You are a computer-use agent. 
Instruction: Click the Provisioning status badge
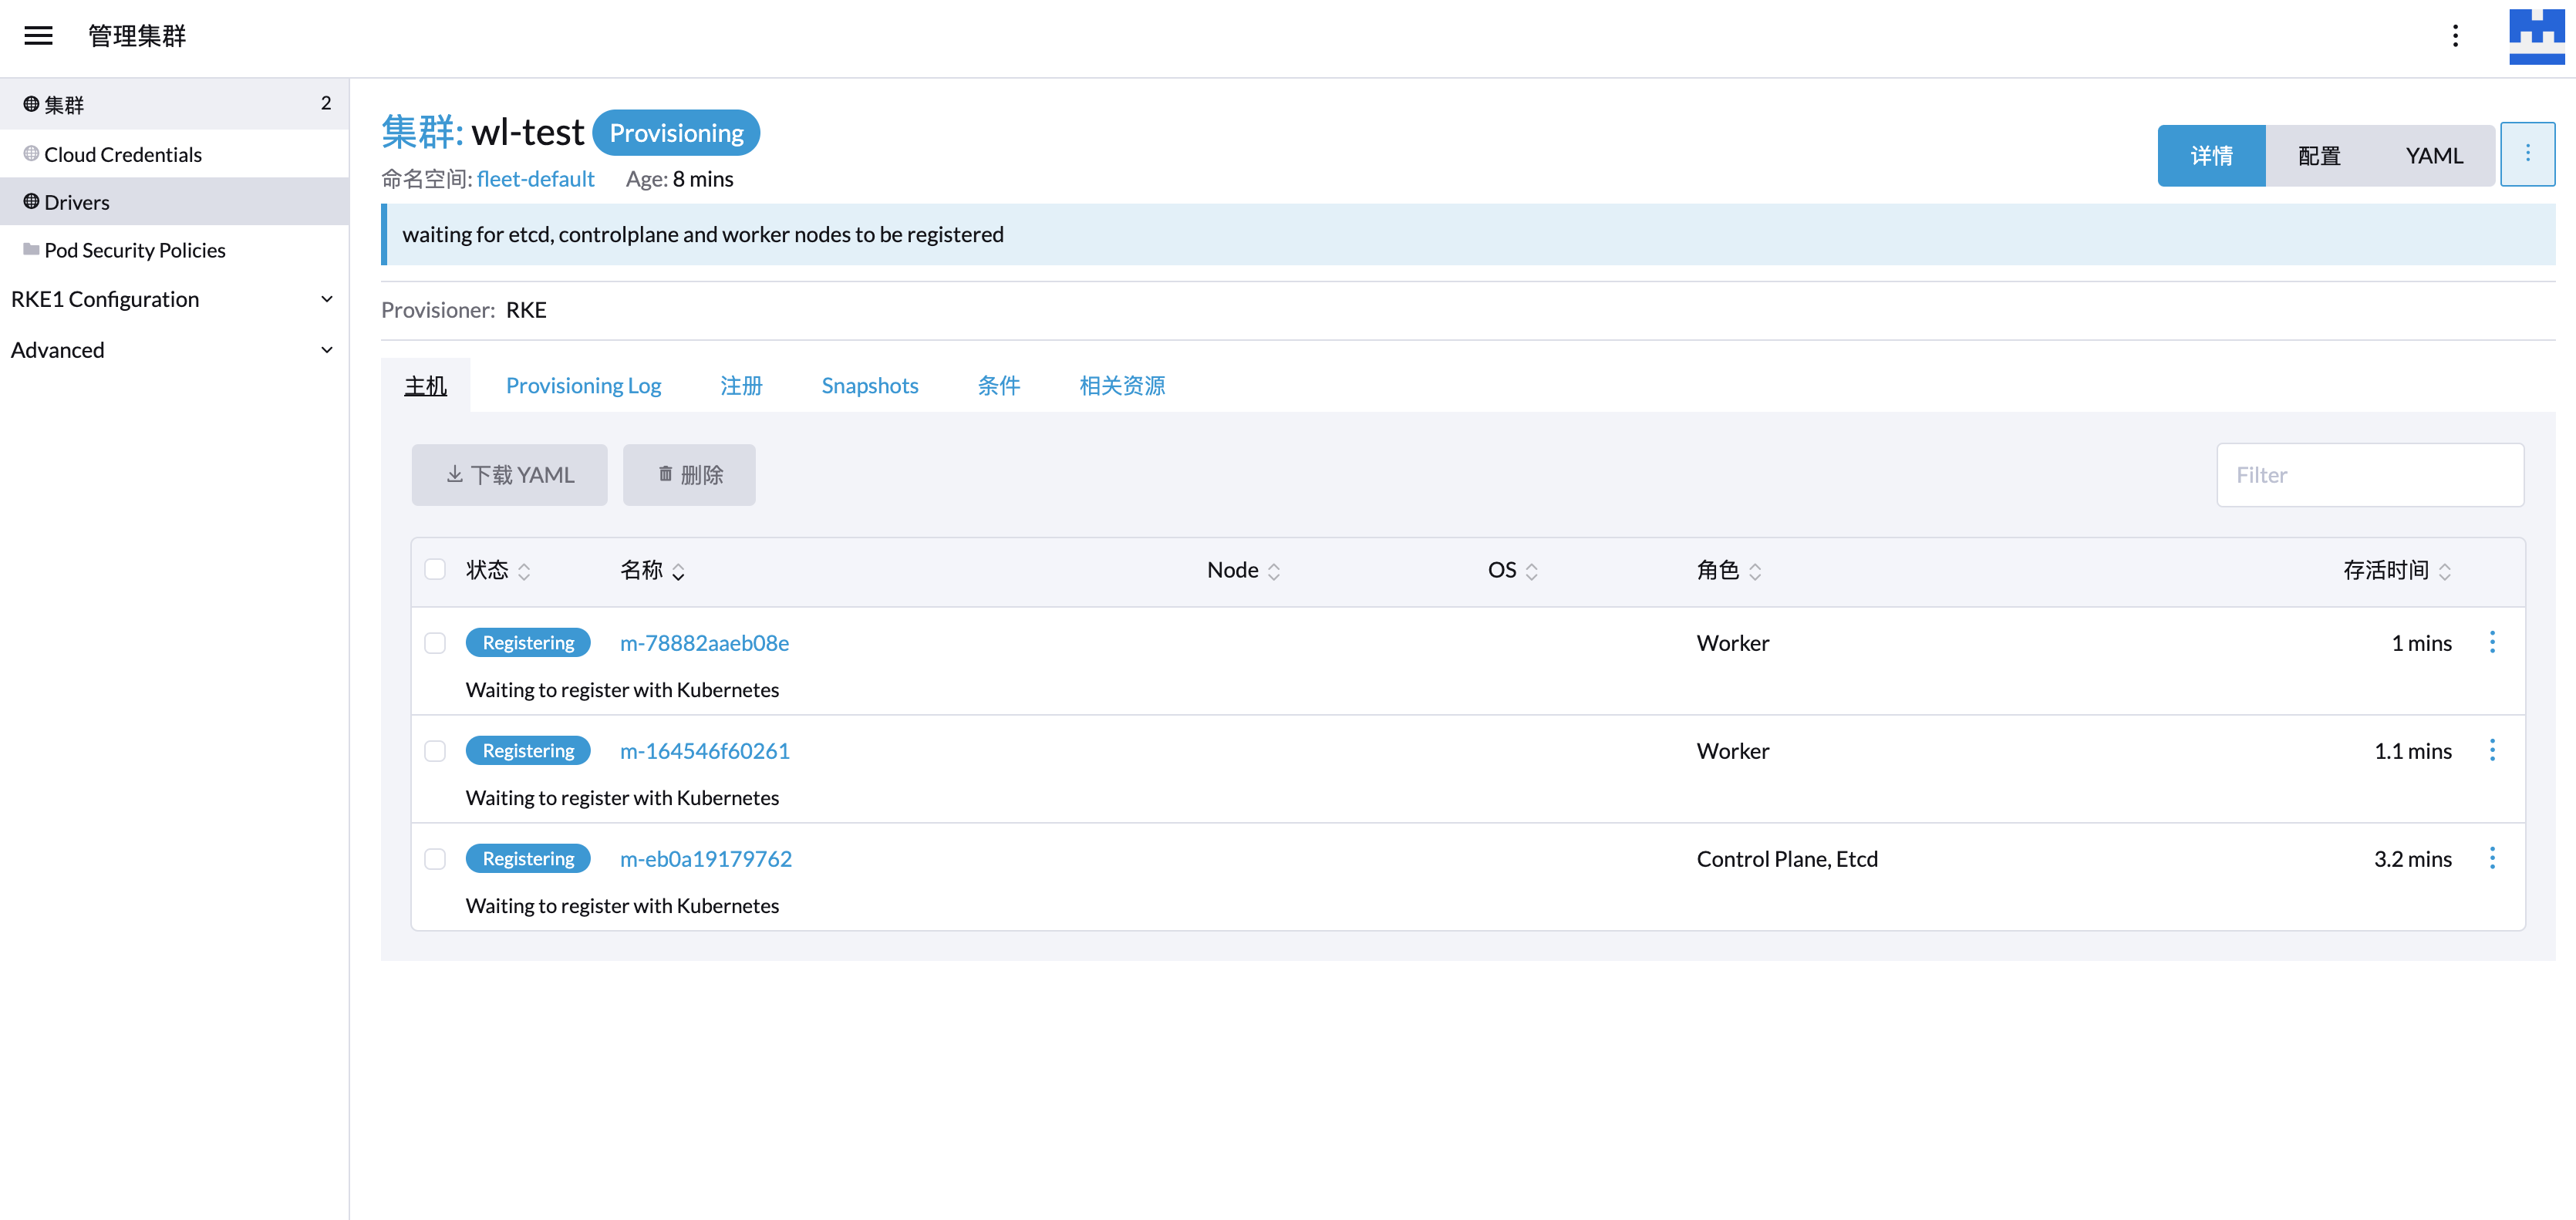(676, 133)
